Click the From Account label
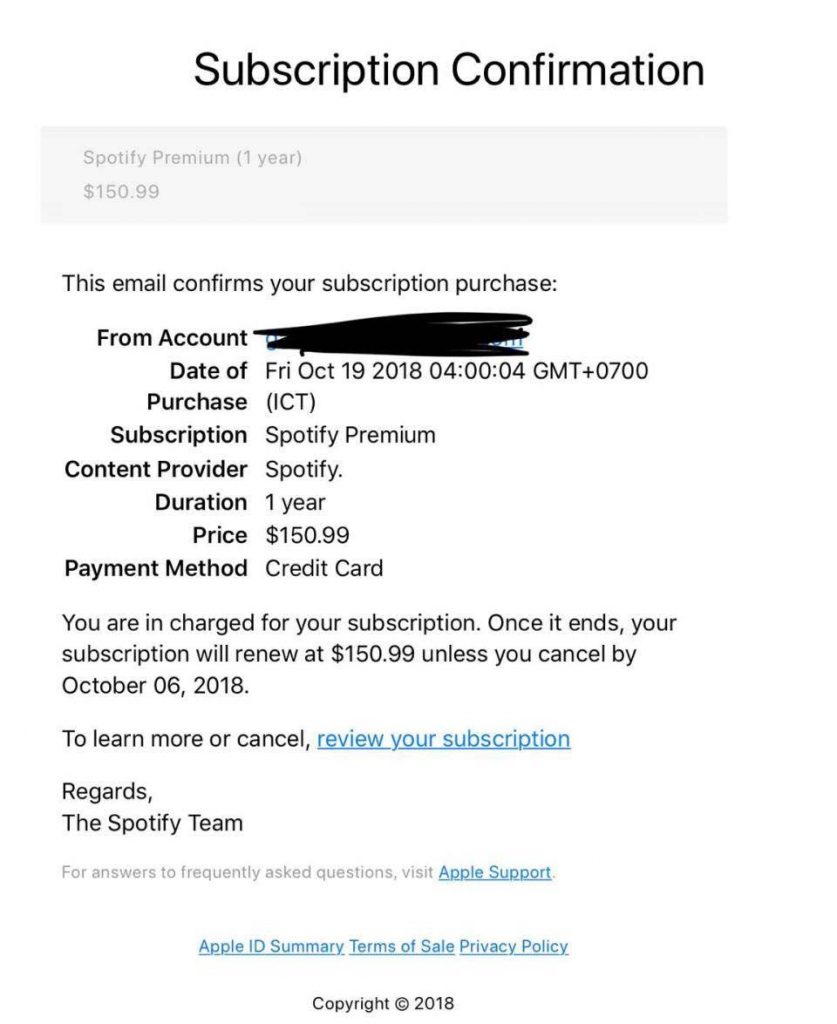837x1024 pixels. [x=172, y=338]
